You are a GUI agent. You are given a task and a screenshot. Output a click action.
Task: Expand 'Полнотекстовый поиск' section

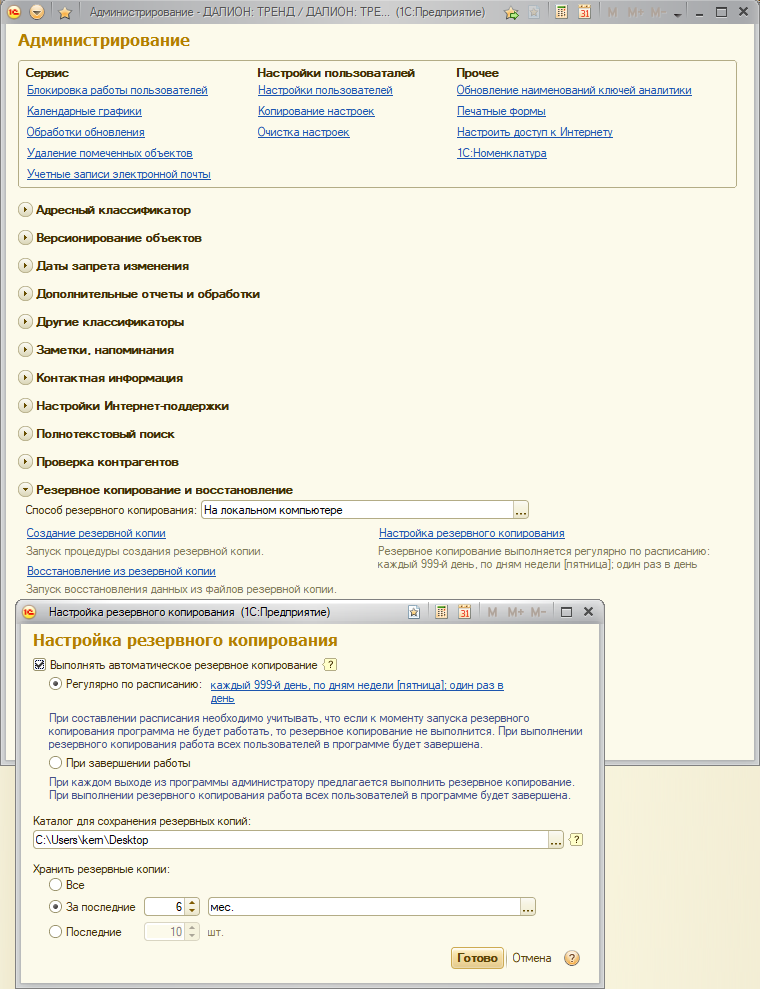25,433
